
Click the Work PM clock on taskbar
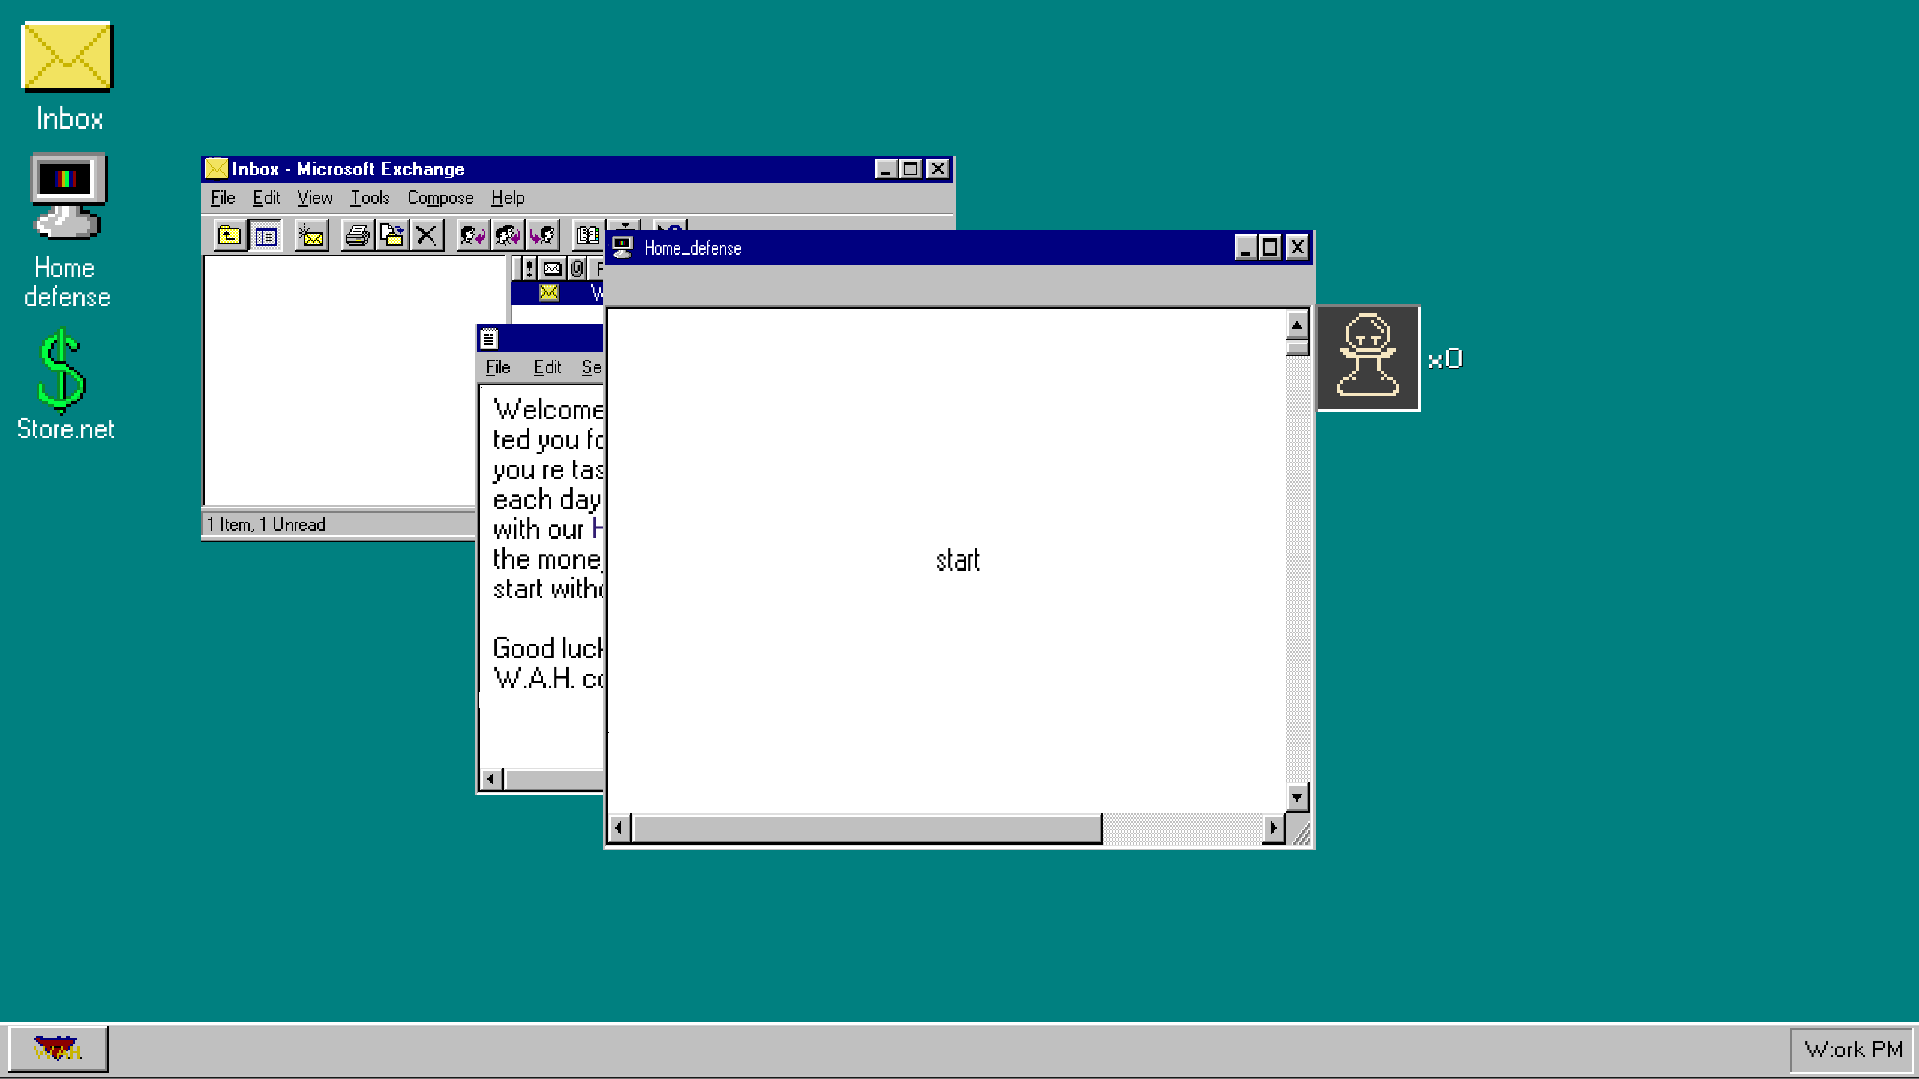(x=1853, y=1050)
